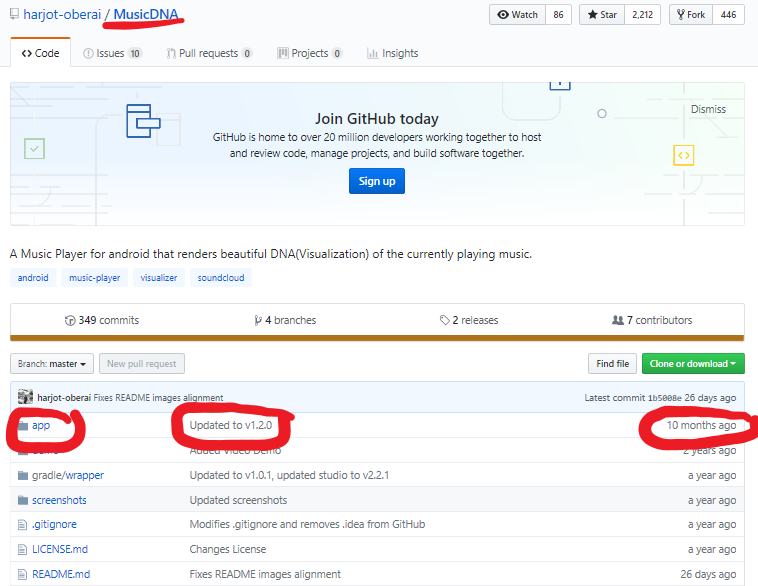Open the Insights tab
The width and height of the screenshot is (758, 586).
[393, 53]
